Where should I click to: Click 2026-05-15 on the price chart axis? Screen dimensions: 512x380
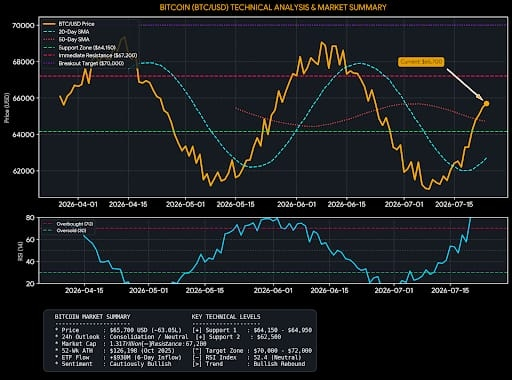(x=235, y=204)
